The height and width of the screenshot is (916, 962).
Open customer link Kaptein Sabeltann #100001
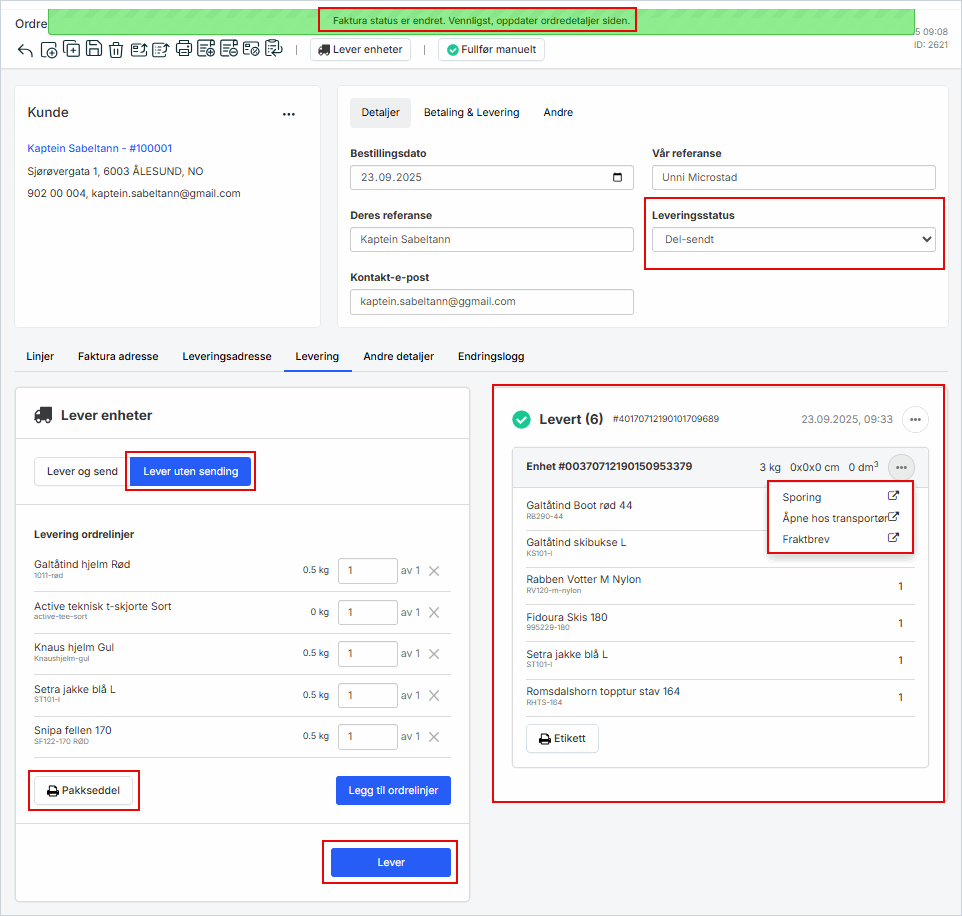(x=100, y=148)
